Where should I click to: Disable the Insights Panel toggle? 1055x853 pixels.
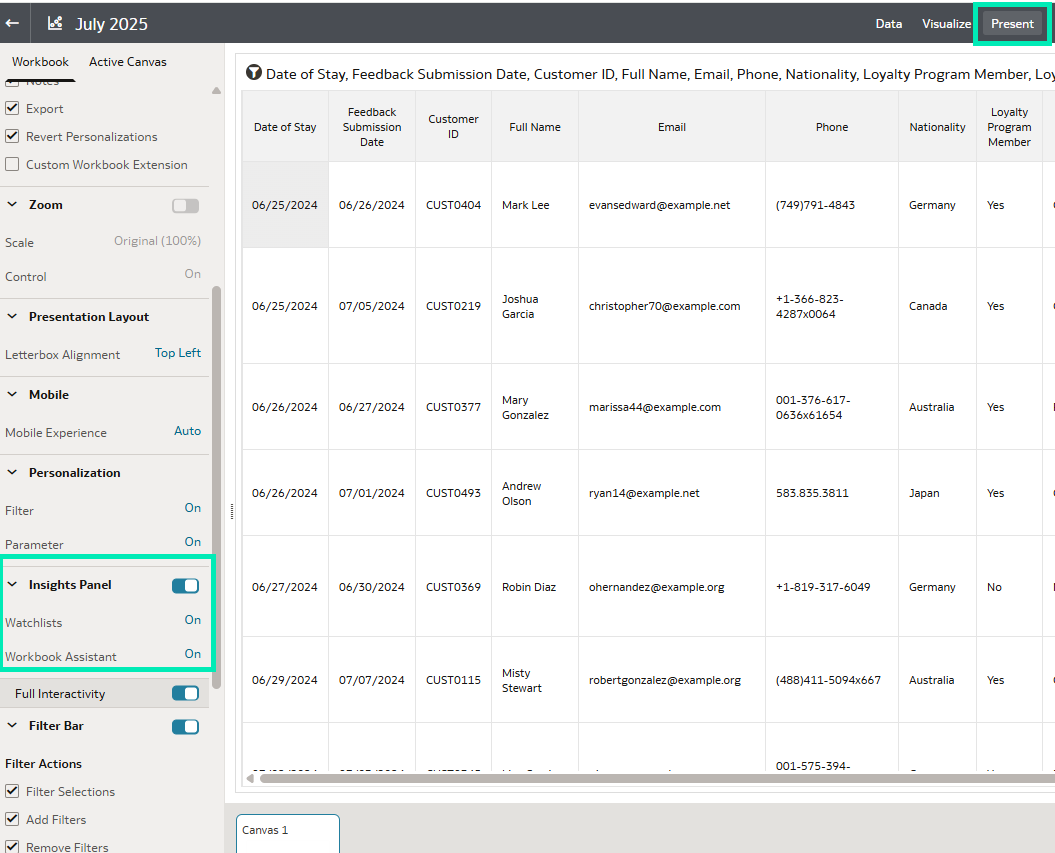tap(185, 586)
